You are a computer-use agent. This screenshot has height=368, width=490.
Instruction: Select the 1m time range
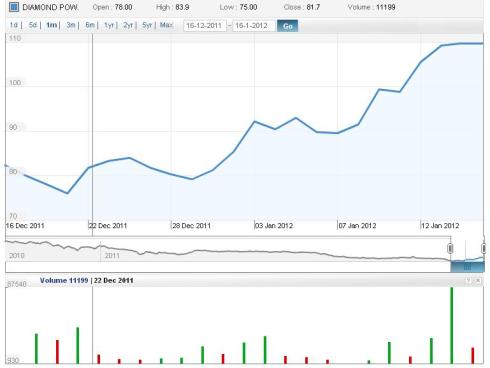[x=51, y=25]
